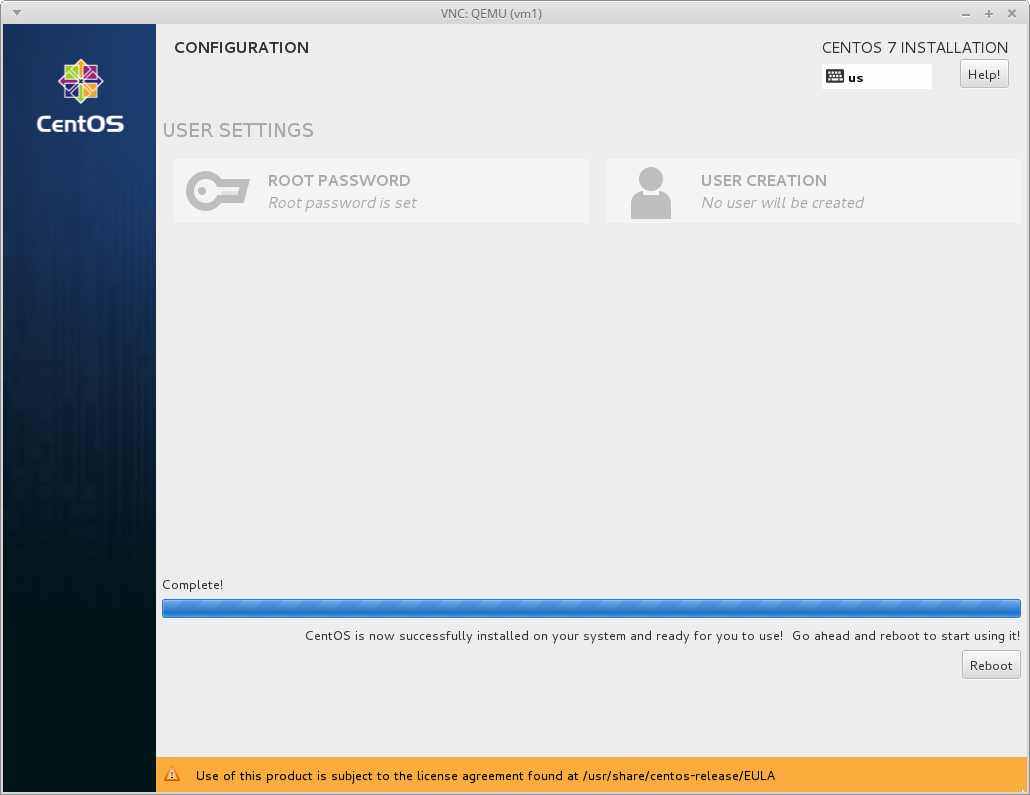Screen dimensions: 1030x795
Task: Select the ROOT PASSWORD heading
Action: pyautogui.click(x=339, y=181)
